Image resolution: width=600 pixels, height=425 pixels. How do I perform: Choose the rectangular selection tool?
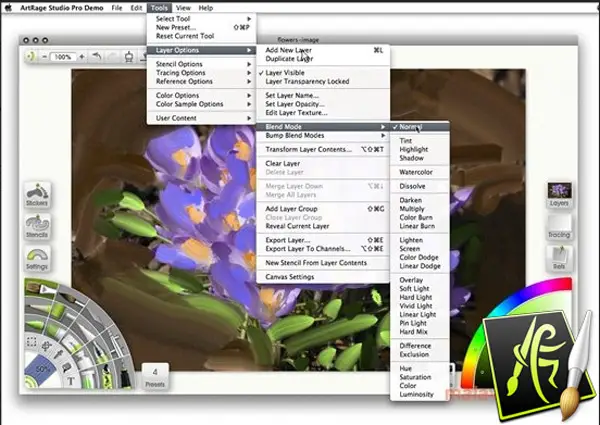32,341
